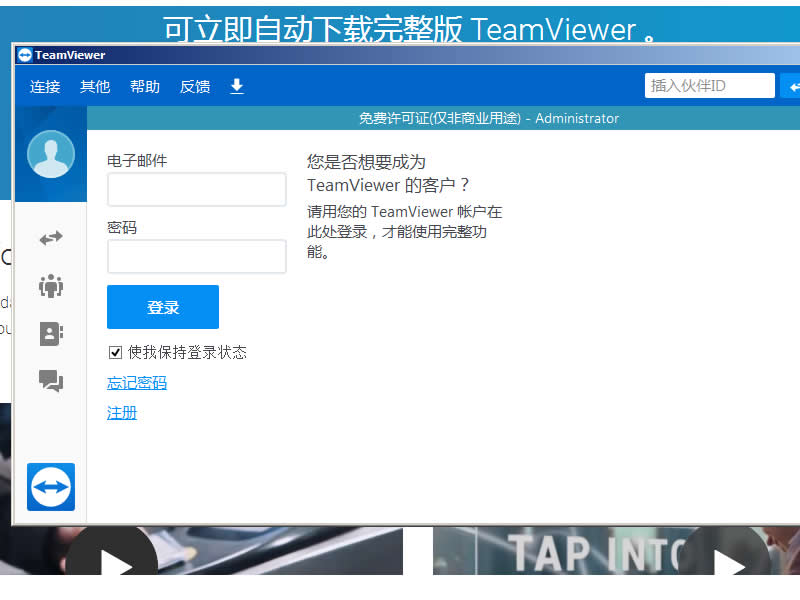The image size is (800, 600).
Task: Select the Remote Control arrows icon in sidebar
Action: coord(50,238)
